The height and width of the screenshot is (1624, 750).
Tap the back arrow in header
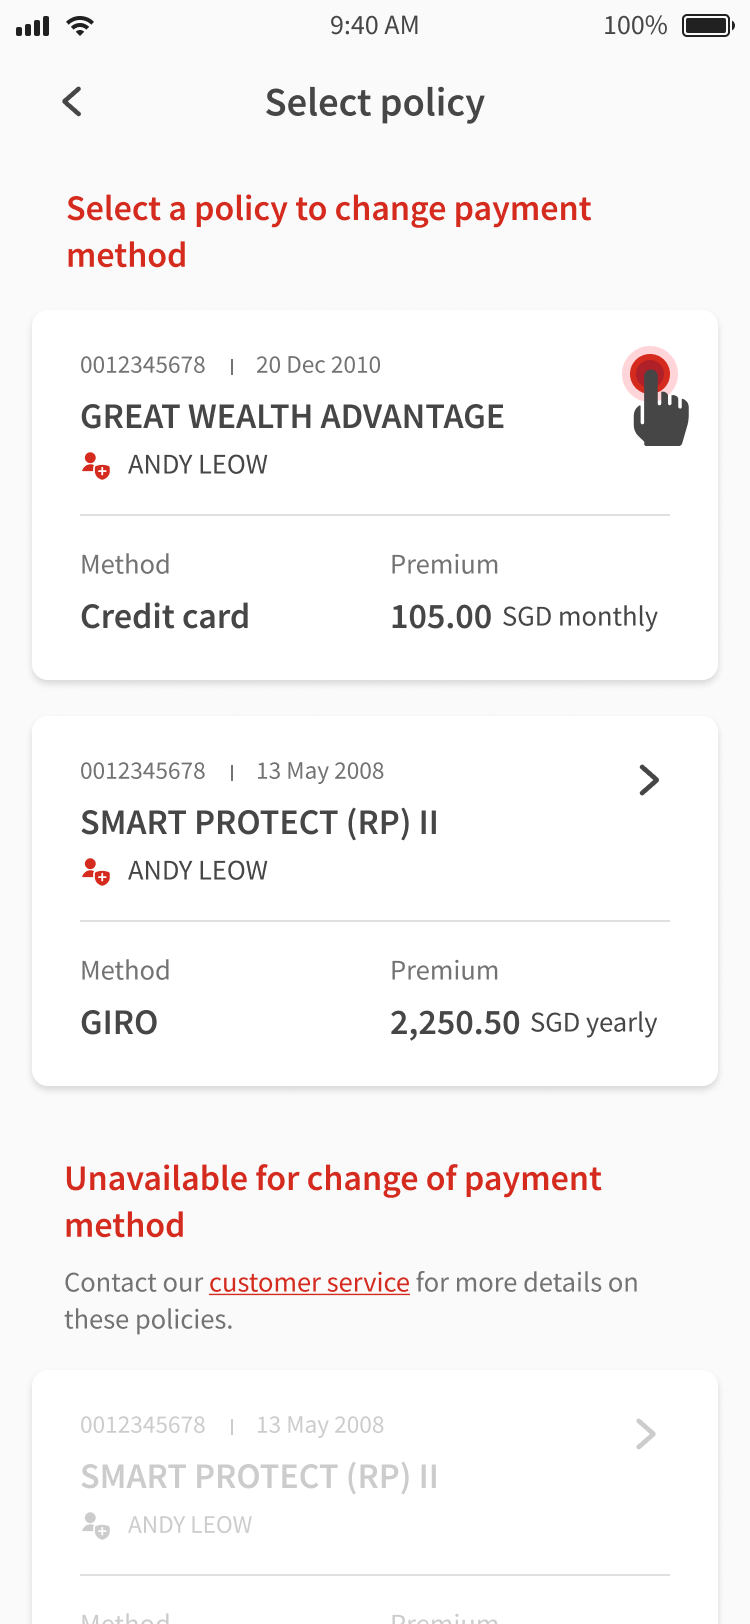click(72, 102)
